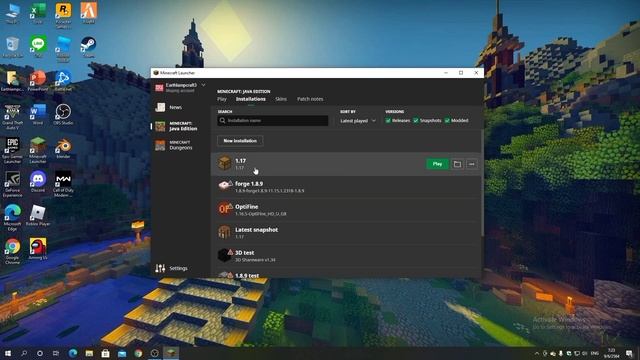Open the OBS Studio desktop icon
Image resolution: width=640 pixels, height=360 pixels.
coord(63,114)
